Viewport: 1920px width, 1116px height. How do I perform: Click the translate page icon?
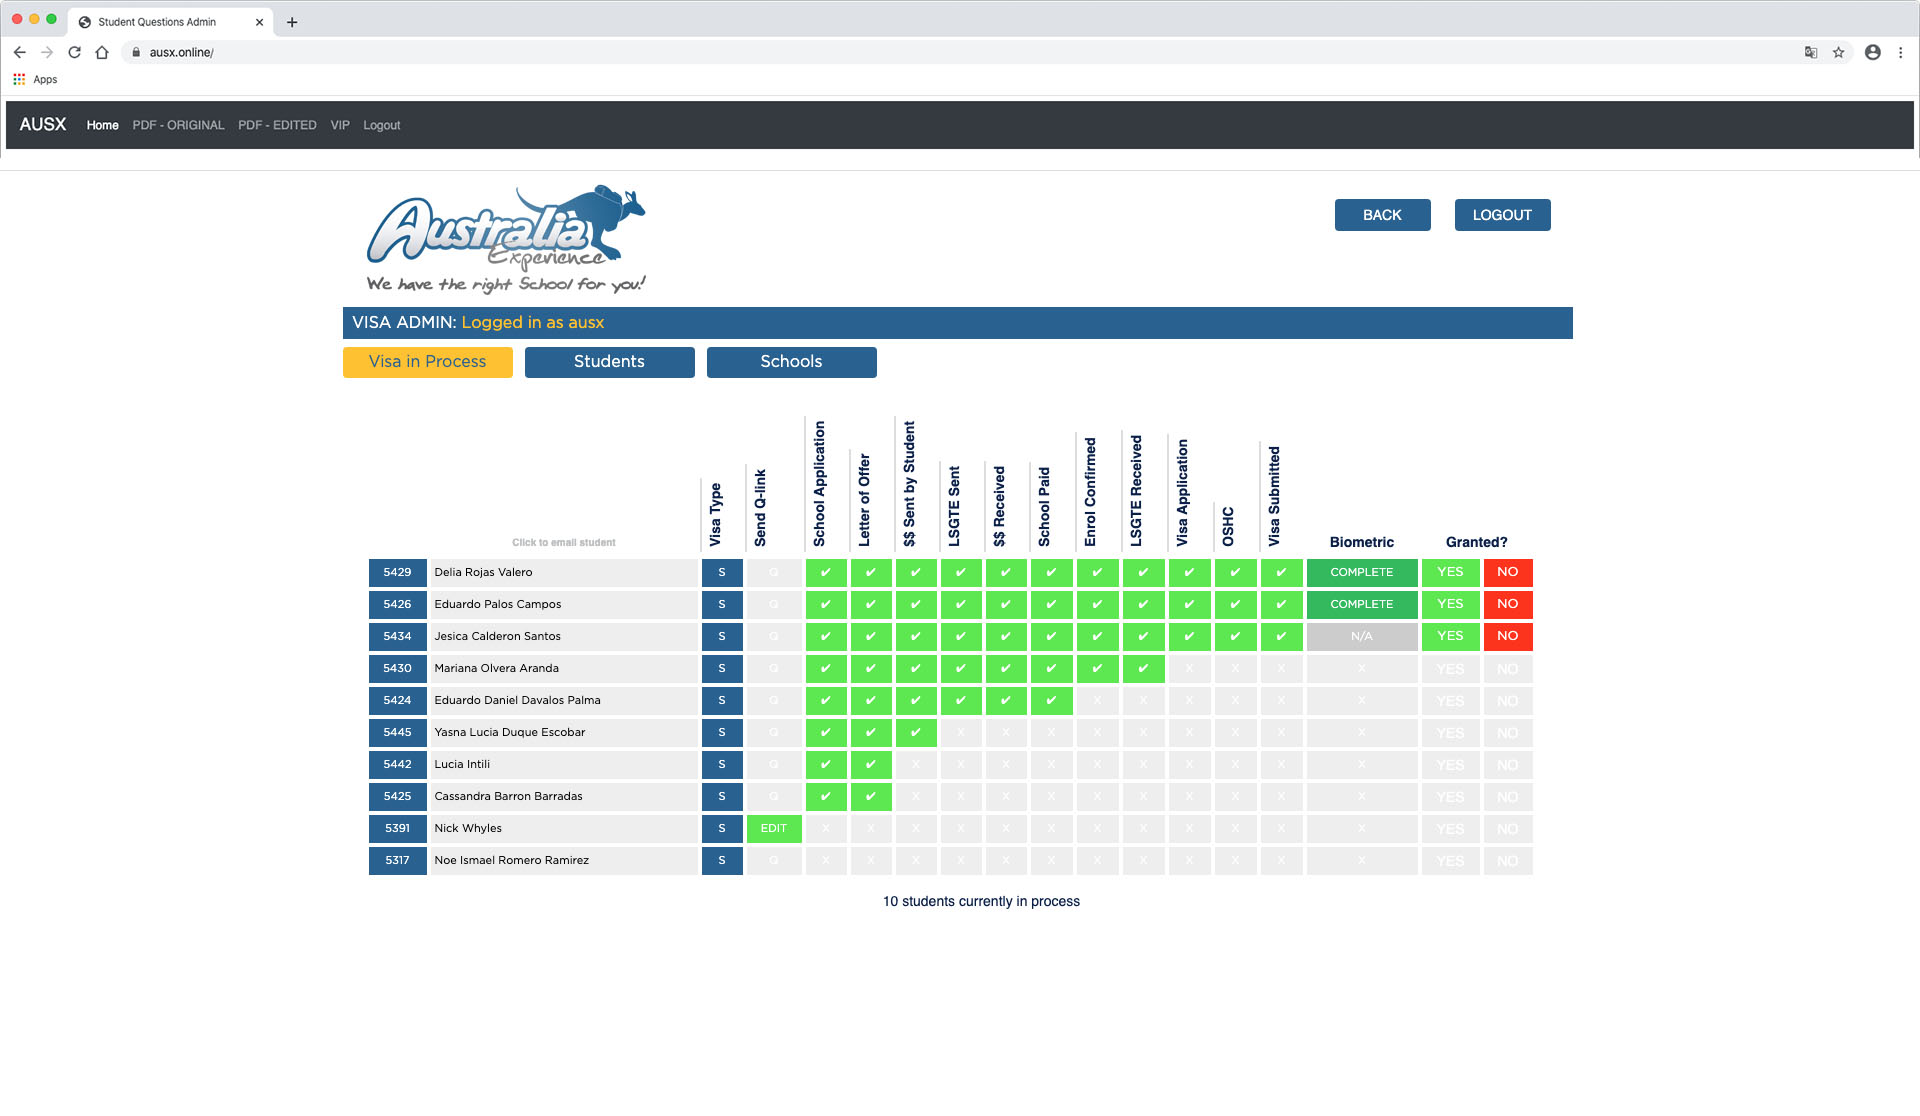pos(1810,52)
